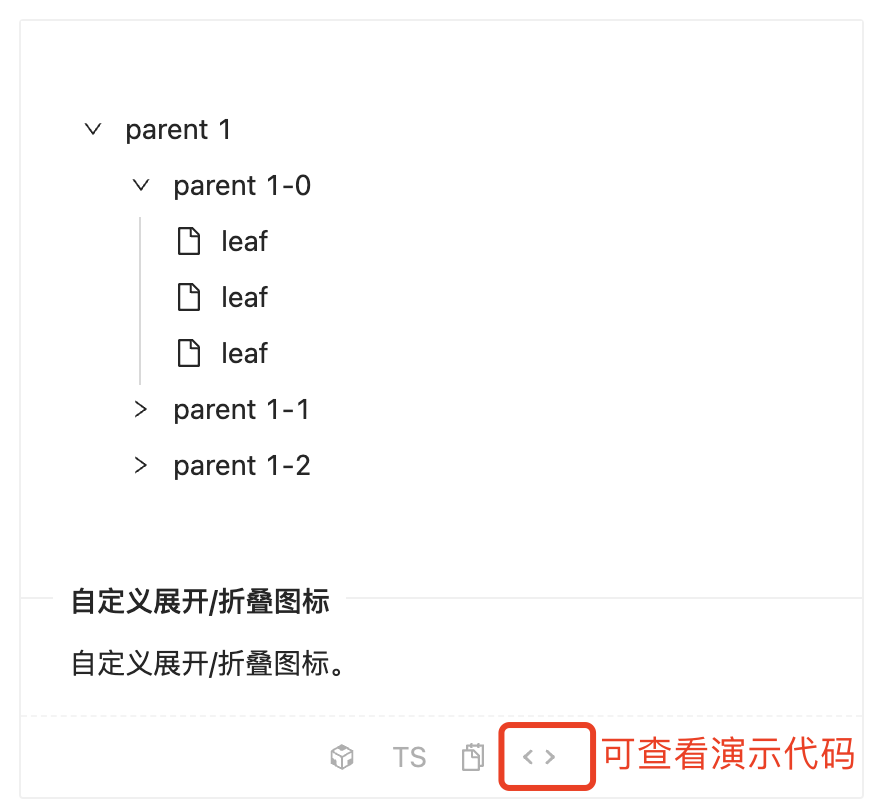Click the 自定义展开/折叠图标 demo title
Image resolution: width=878 pixels, height=812 pixels.
coord(200,602)
